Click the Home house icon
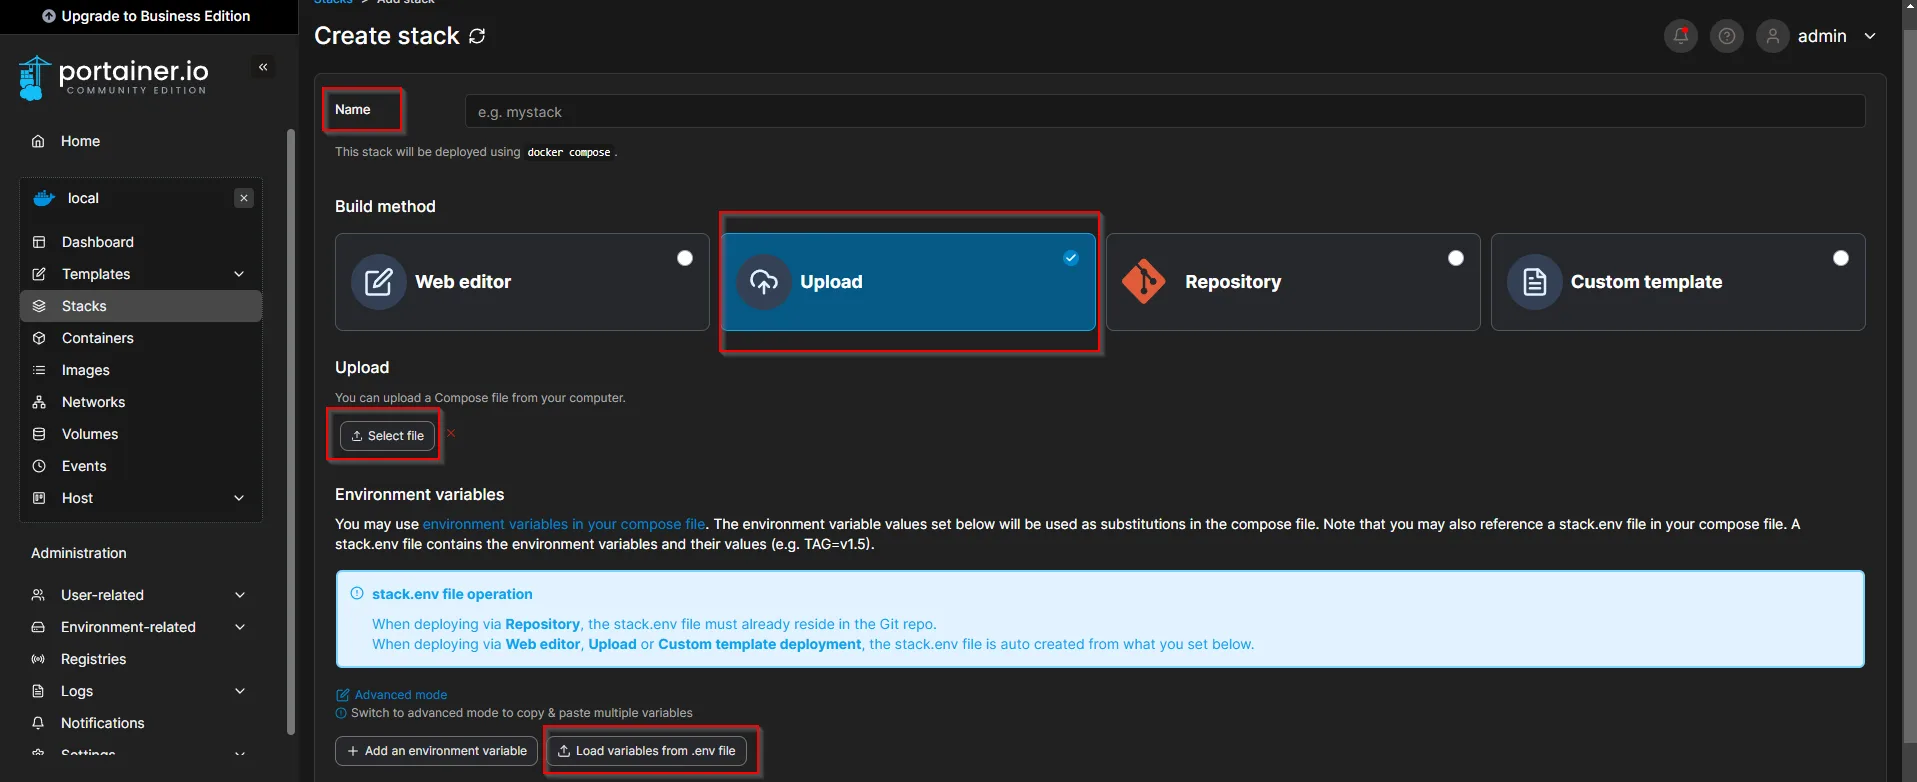Viewport: 1917px width, 782px height. [38, 141]
